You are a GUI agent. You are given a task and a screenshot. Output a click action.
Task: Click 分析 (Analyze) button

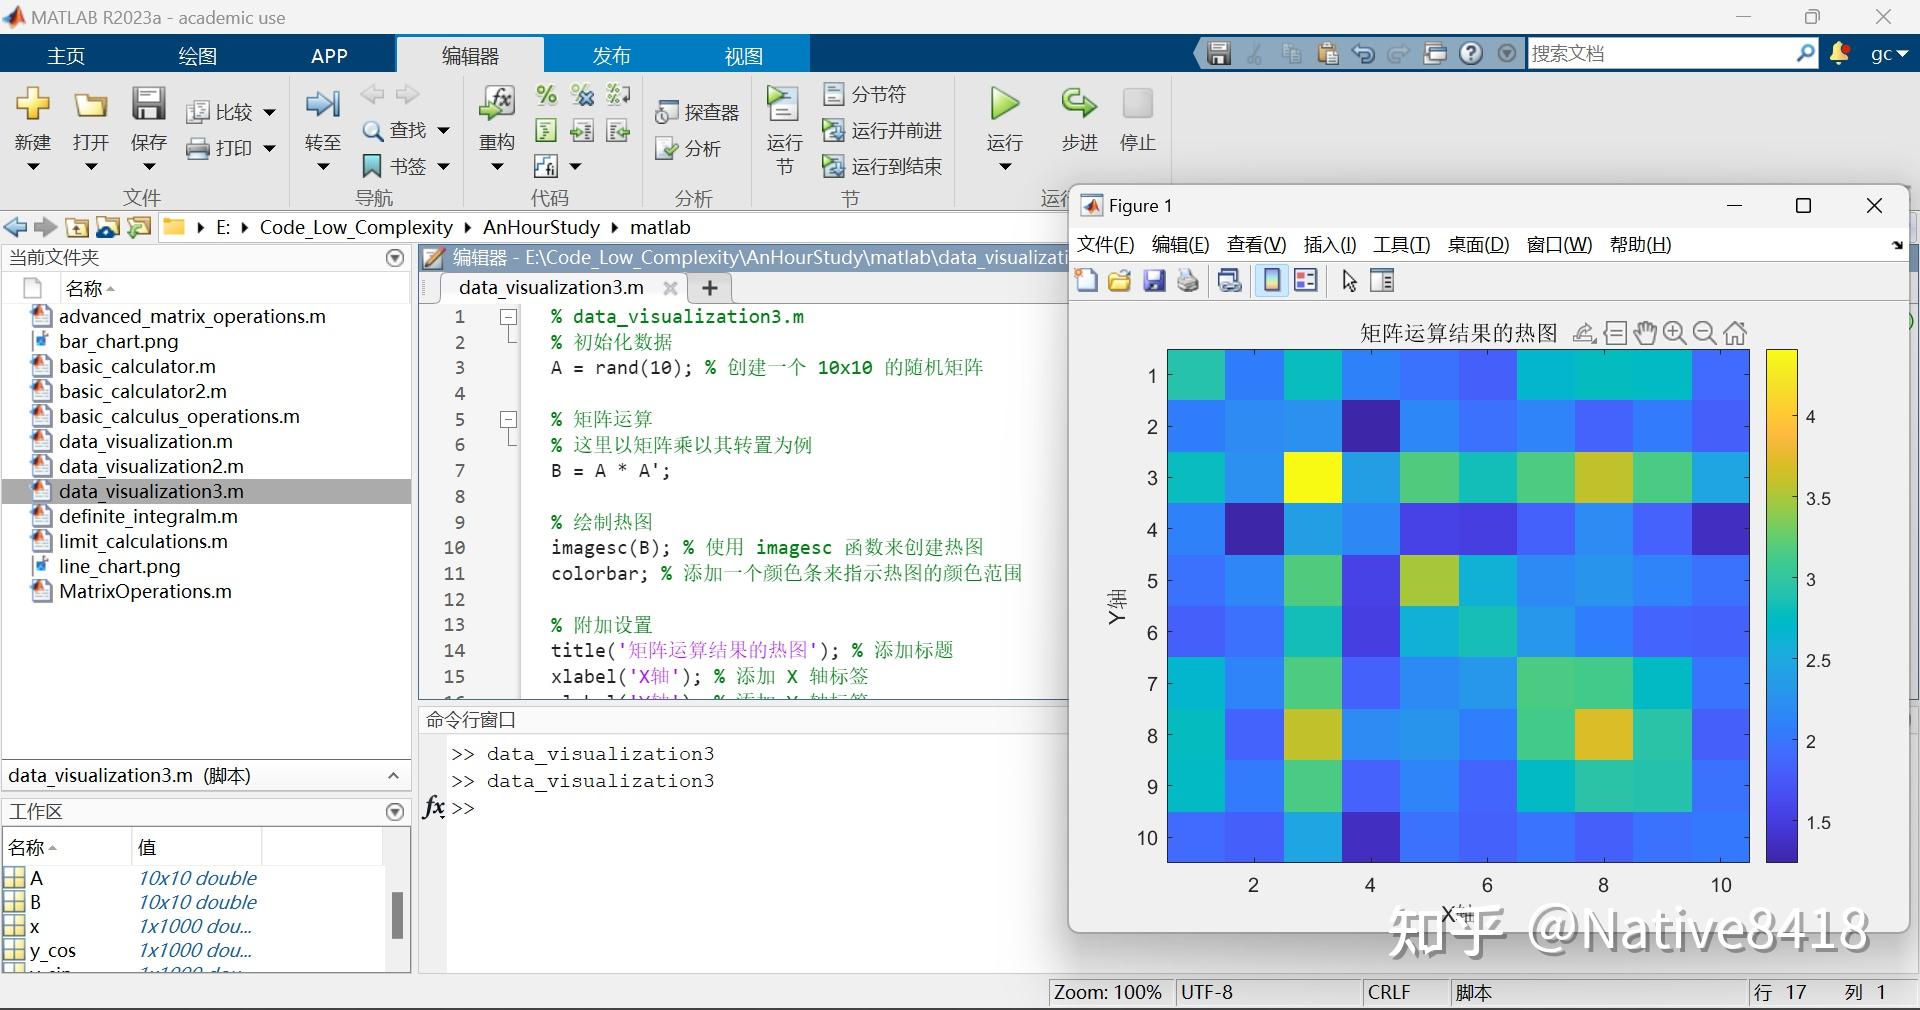[x=687, y=149]
